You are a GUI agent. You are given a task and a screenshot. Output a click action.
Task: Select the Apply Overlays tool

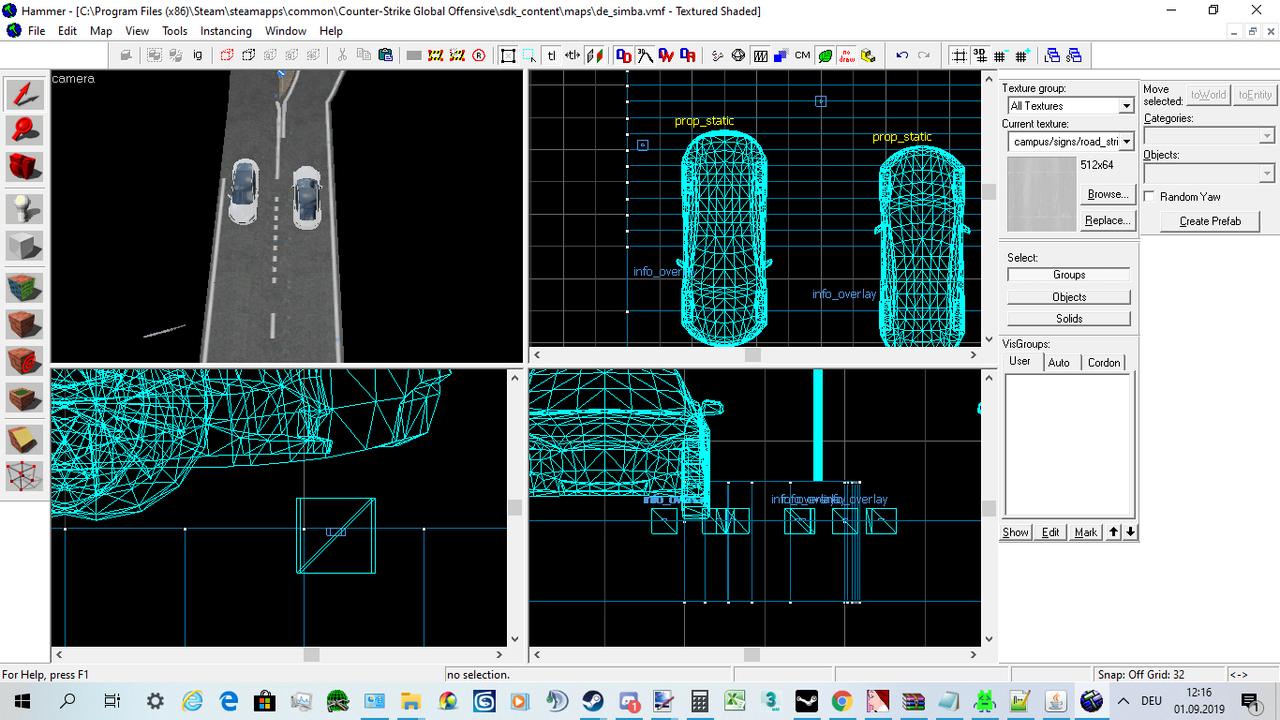(26, 397)
